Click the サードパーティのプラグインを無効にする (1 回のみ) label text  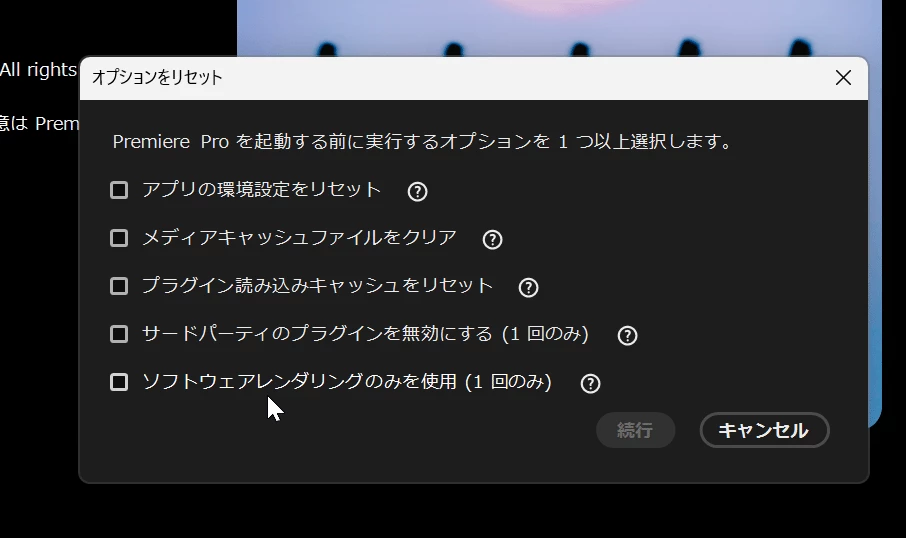click(365, 334)
